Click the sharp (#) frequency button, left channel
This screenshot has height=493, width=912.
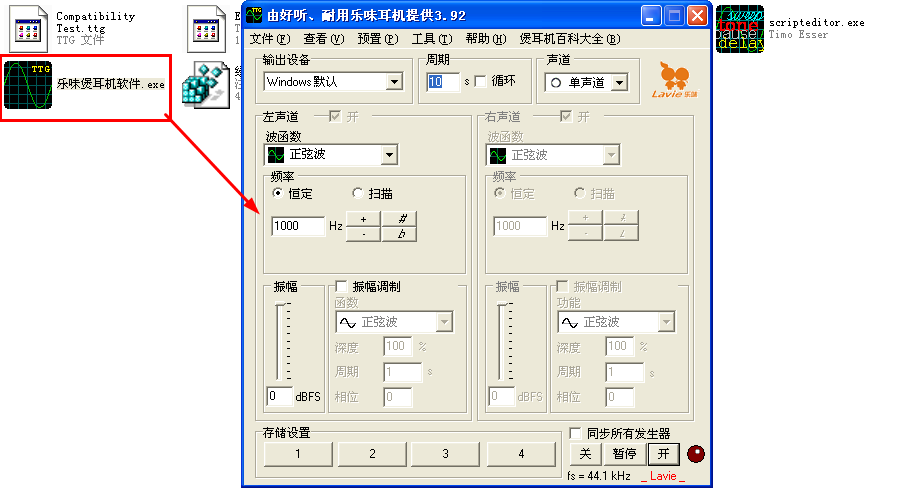pos(400,219)
